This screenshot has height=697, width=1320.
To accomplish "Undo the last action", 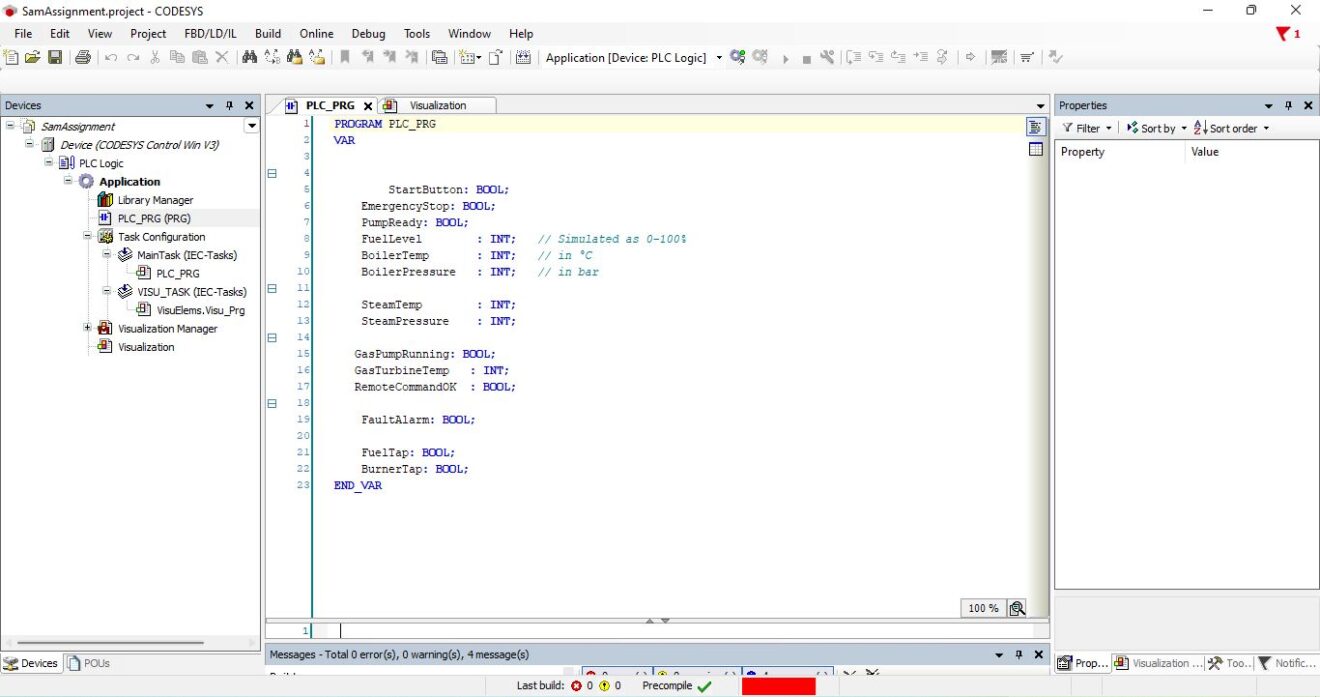I will click(x=110, y=57).
